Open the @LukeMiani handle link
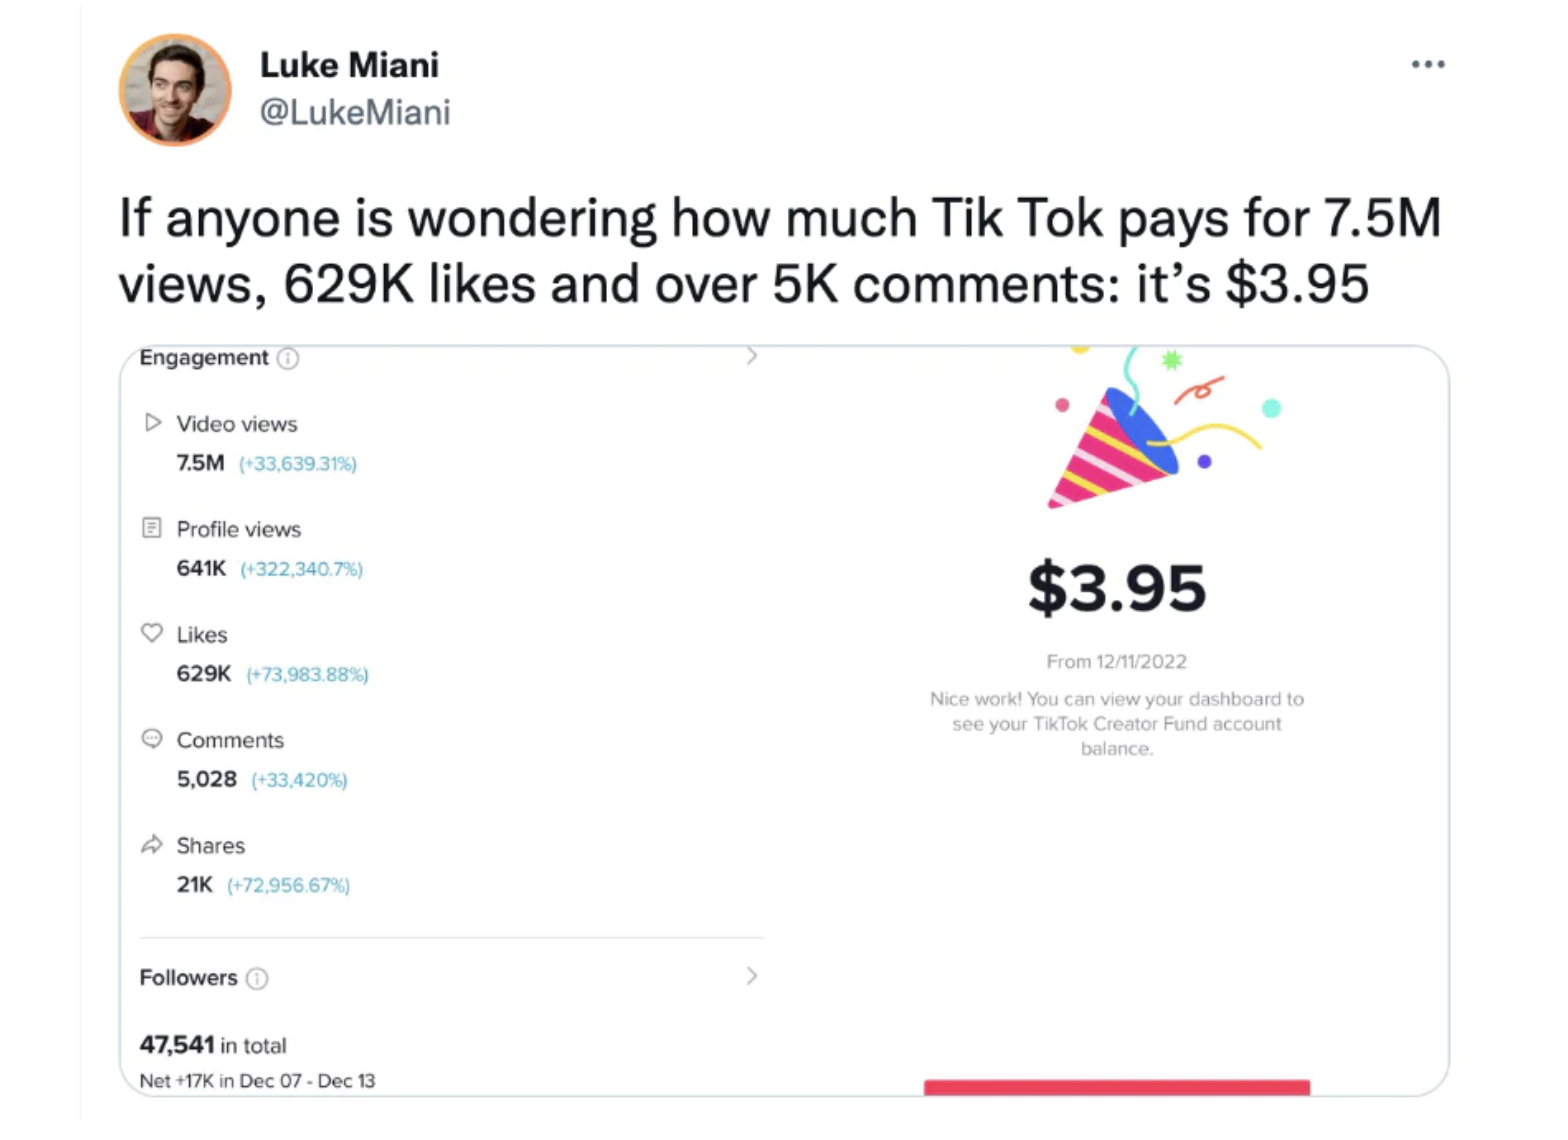The height and width of the screenshot is (1140, 1568). pos(354,112)
